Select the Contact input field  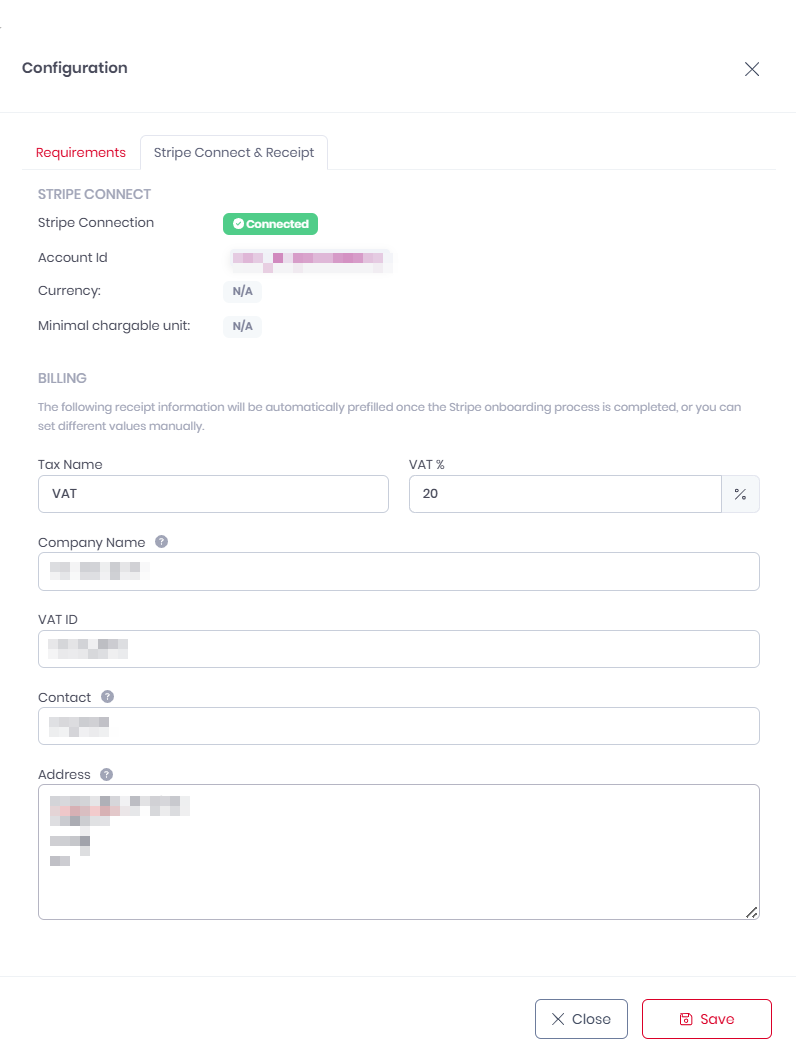pyautogui.click(x=398, y=726)
